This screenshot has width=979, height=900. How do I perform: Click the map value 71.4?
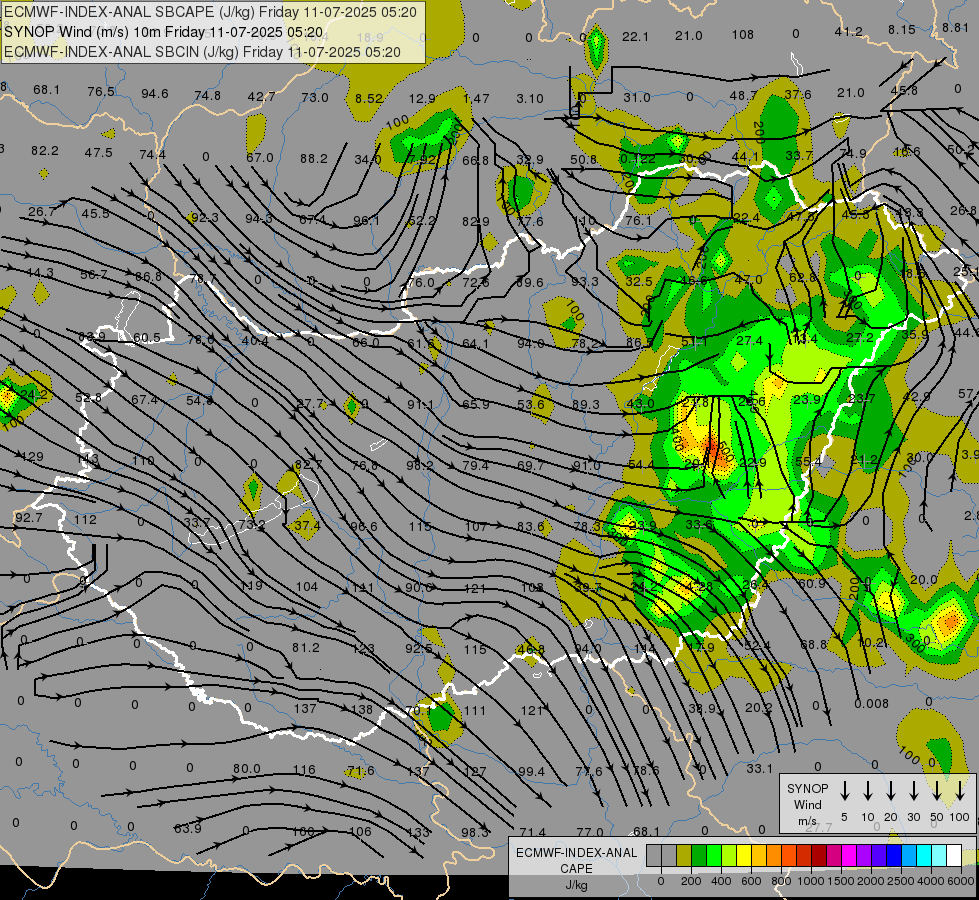(x=532, y=833)
